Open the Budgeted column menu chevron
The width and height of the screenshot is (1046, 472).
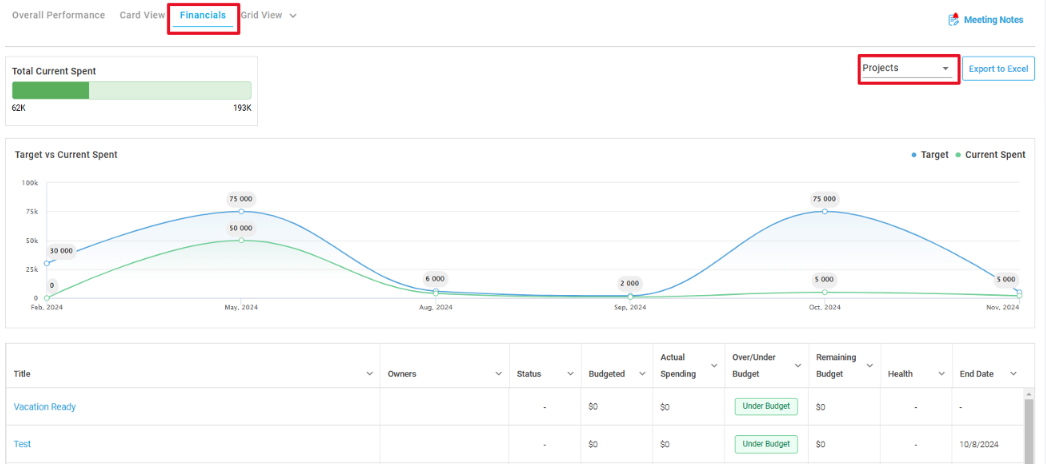(642, 374)
